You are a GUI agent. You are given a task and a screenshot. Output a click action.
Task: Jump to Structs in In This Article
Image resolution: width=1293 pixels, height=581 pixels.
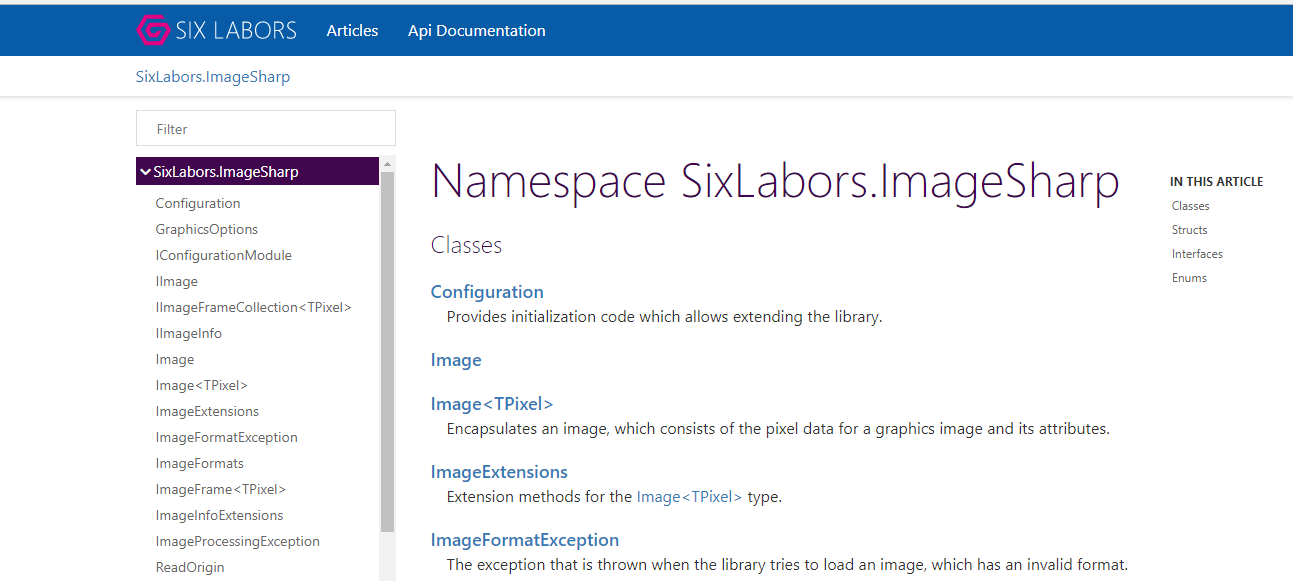coord(1190,230)
